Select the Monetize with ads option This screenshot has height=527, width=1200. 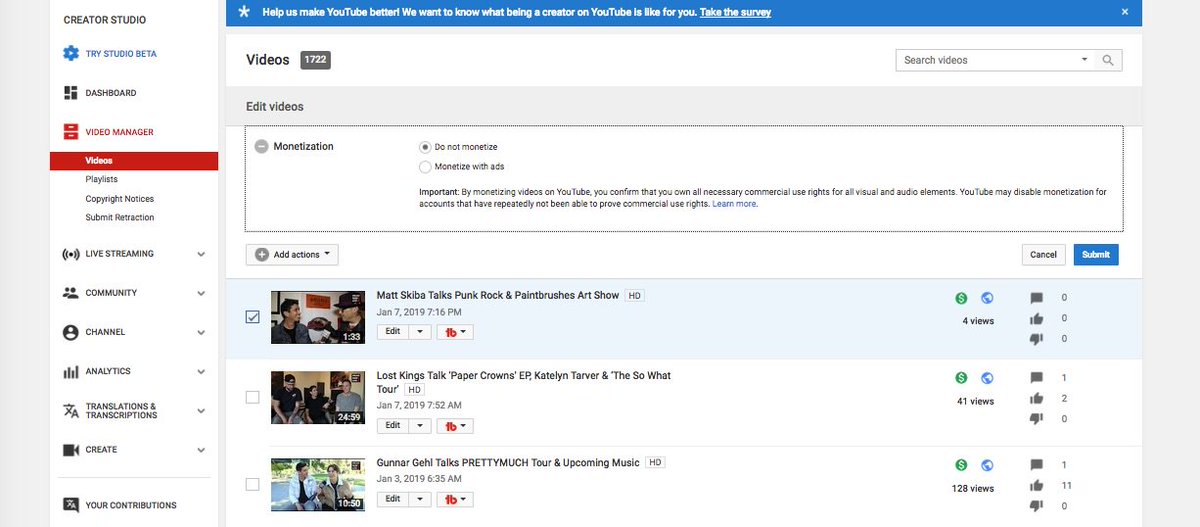(x=425, y=167)
